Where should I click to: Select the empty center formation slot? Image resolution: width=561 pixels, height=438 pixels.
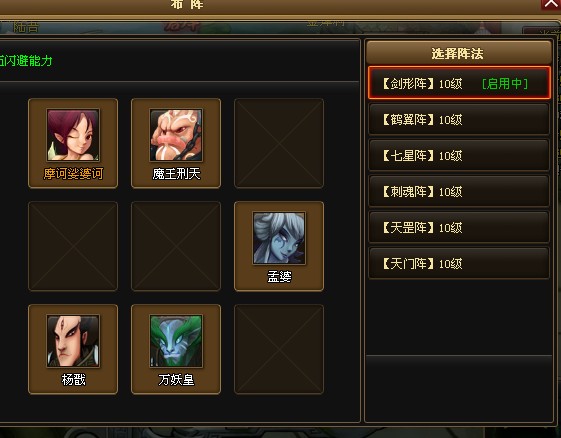point(176,246)
